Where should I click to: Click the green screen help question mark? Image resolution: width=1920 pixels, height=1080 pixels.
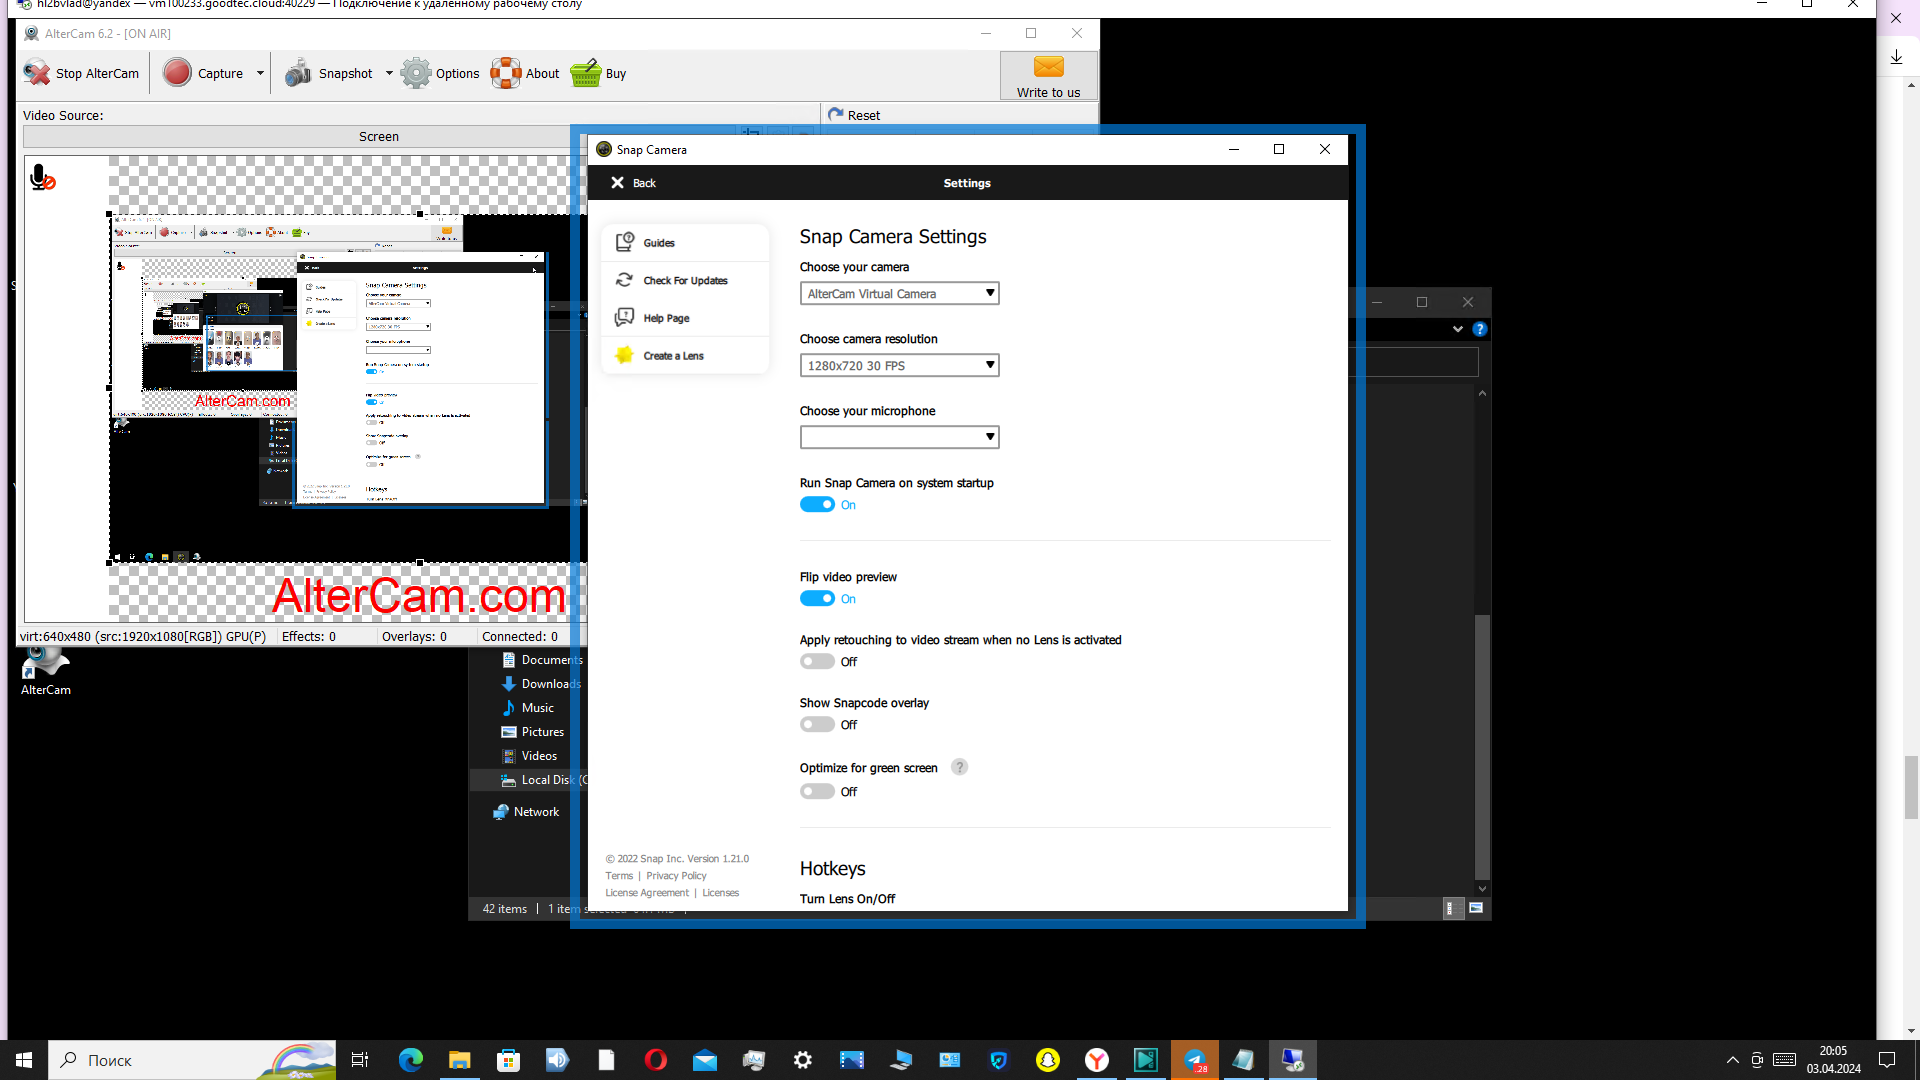[959, 767]
